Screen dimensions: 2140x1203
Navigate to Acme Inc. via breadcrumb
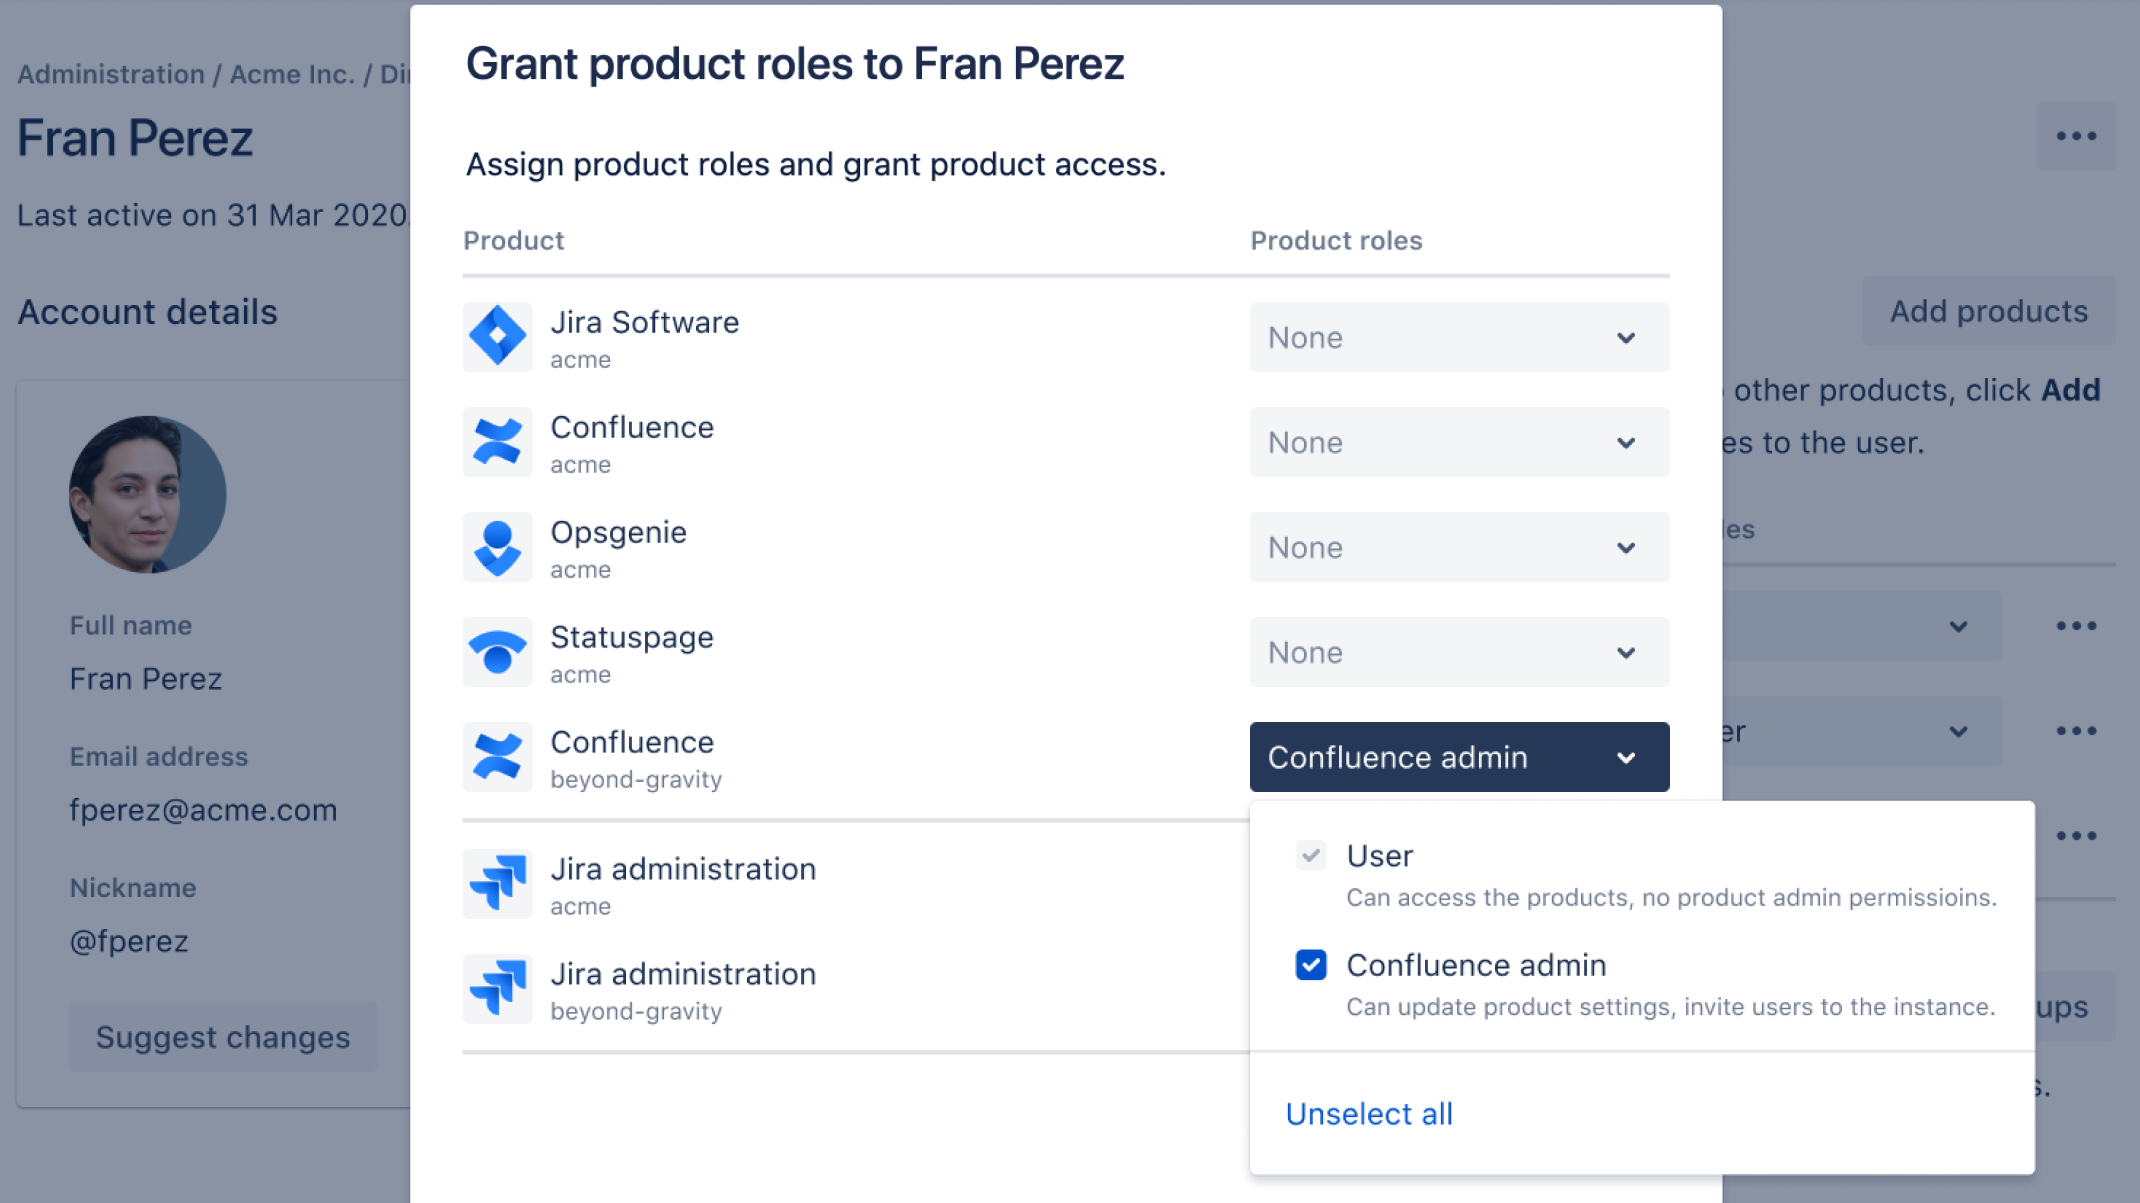point(292,73)
